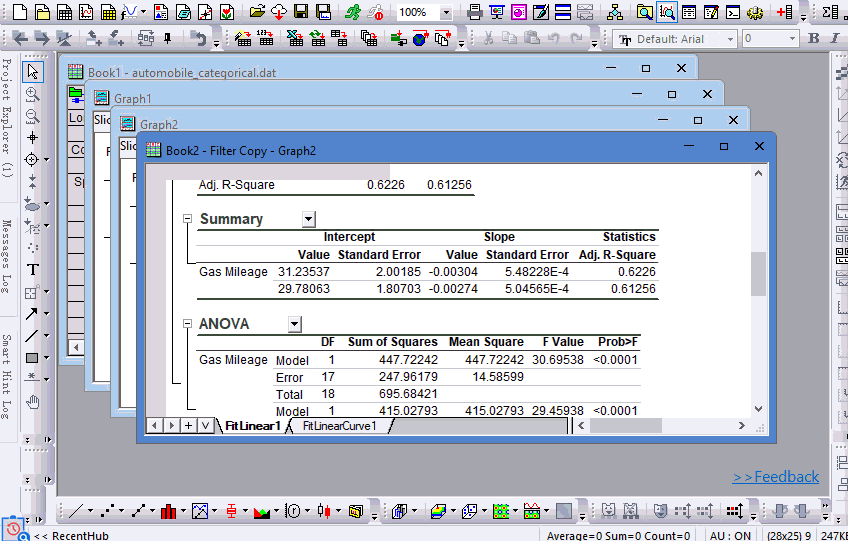Select the Pointer tool in the left toolbar
This screenshot has height=541, width=848.
coord(33,72)
